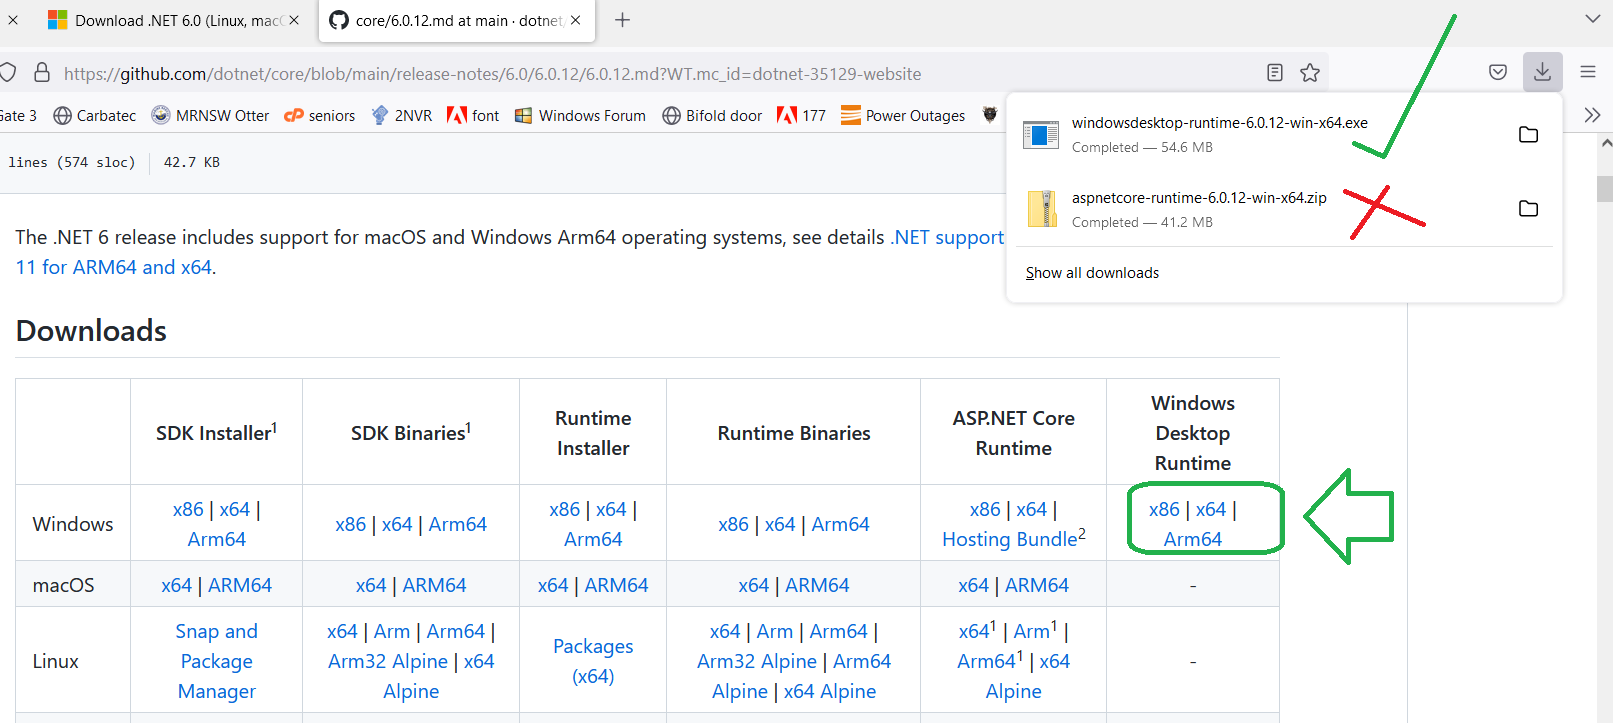Image resolution: width=1613 pixels, height=723 pixels.
Task: Show more bookmarks chevron
Action: coord(1592,115)
